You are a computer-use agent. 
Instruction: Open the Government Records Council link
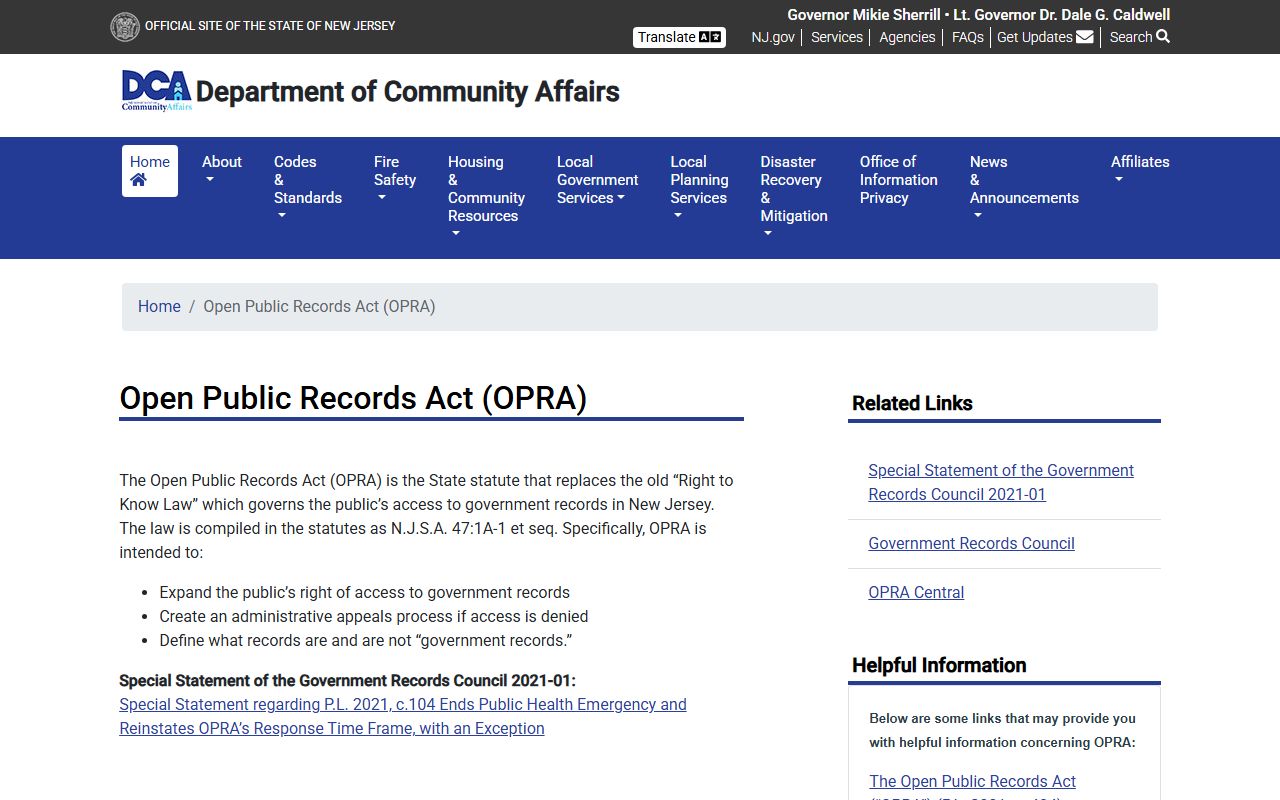point(971,544)
